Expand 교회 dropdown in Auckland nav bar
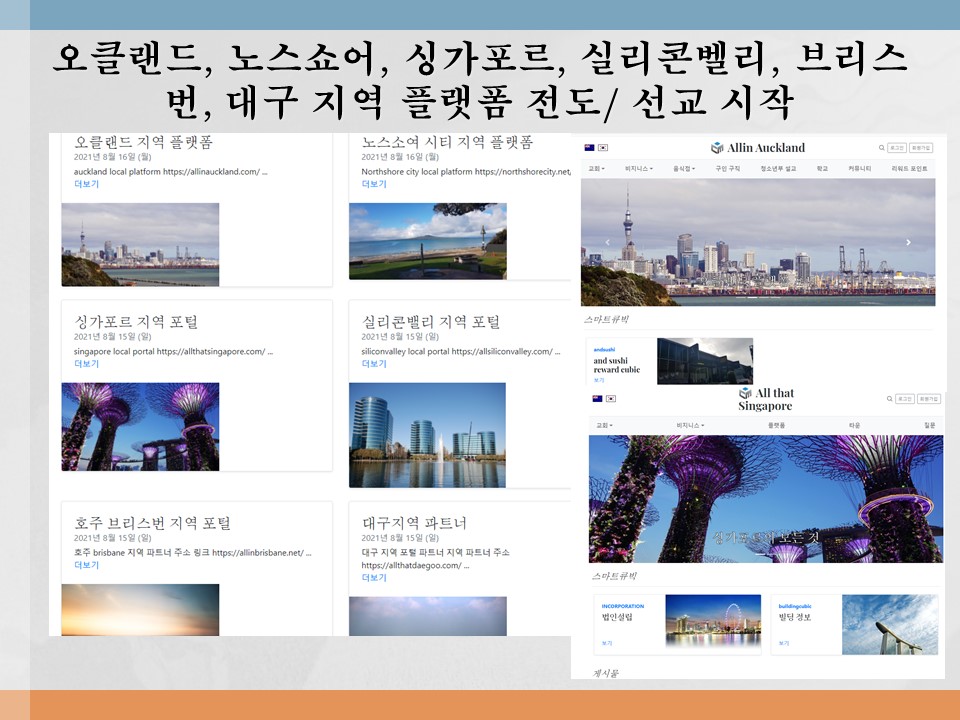The image size is (960, 720). (596, 169)
